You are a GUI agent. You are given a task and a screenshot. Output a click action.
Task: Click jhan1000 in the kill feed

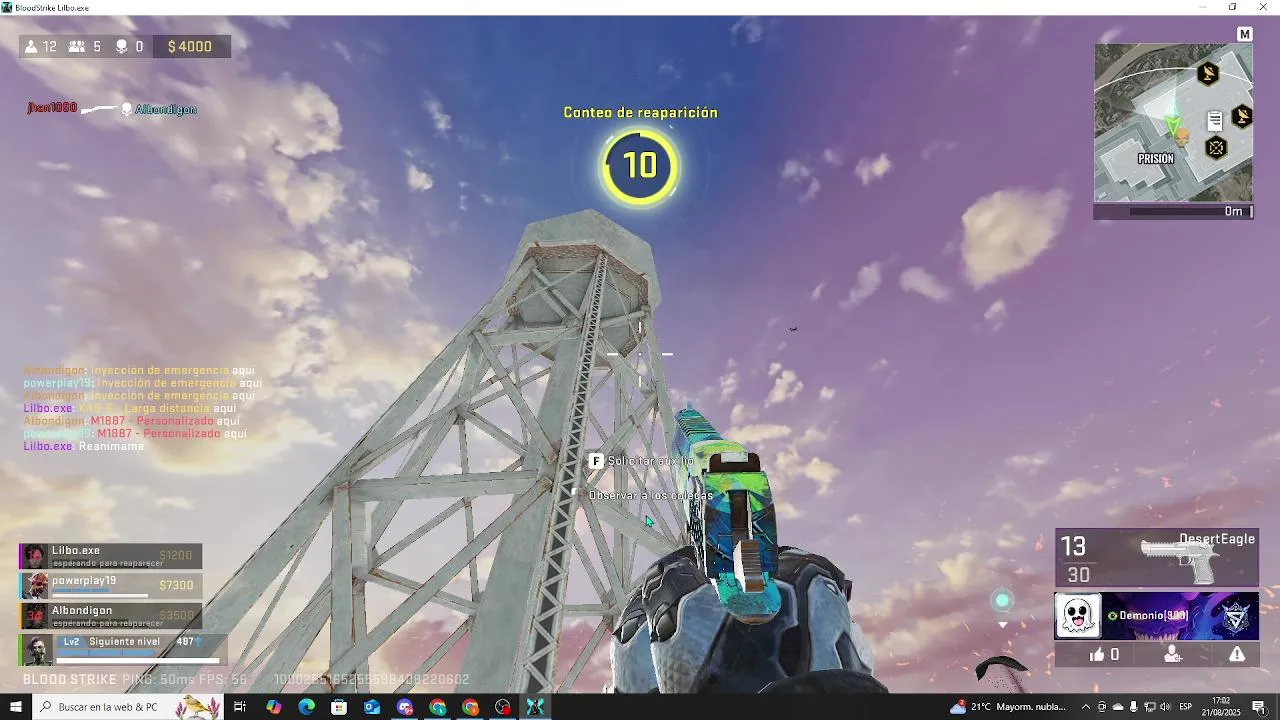tap(52, 108)
